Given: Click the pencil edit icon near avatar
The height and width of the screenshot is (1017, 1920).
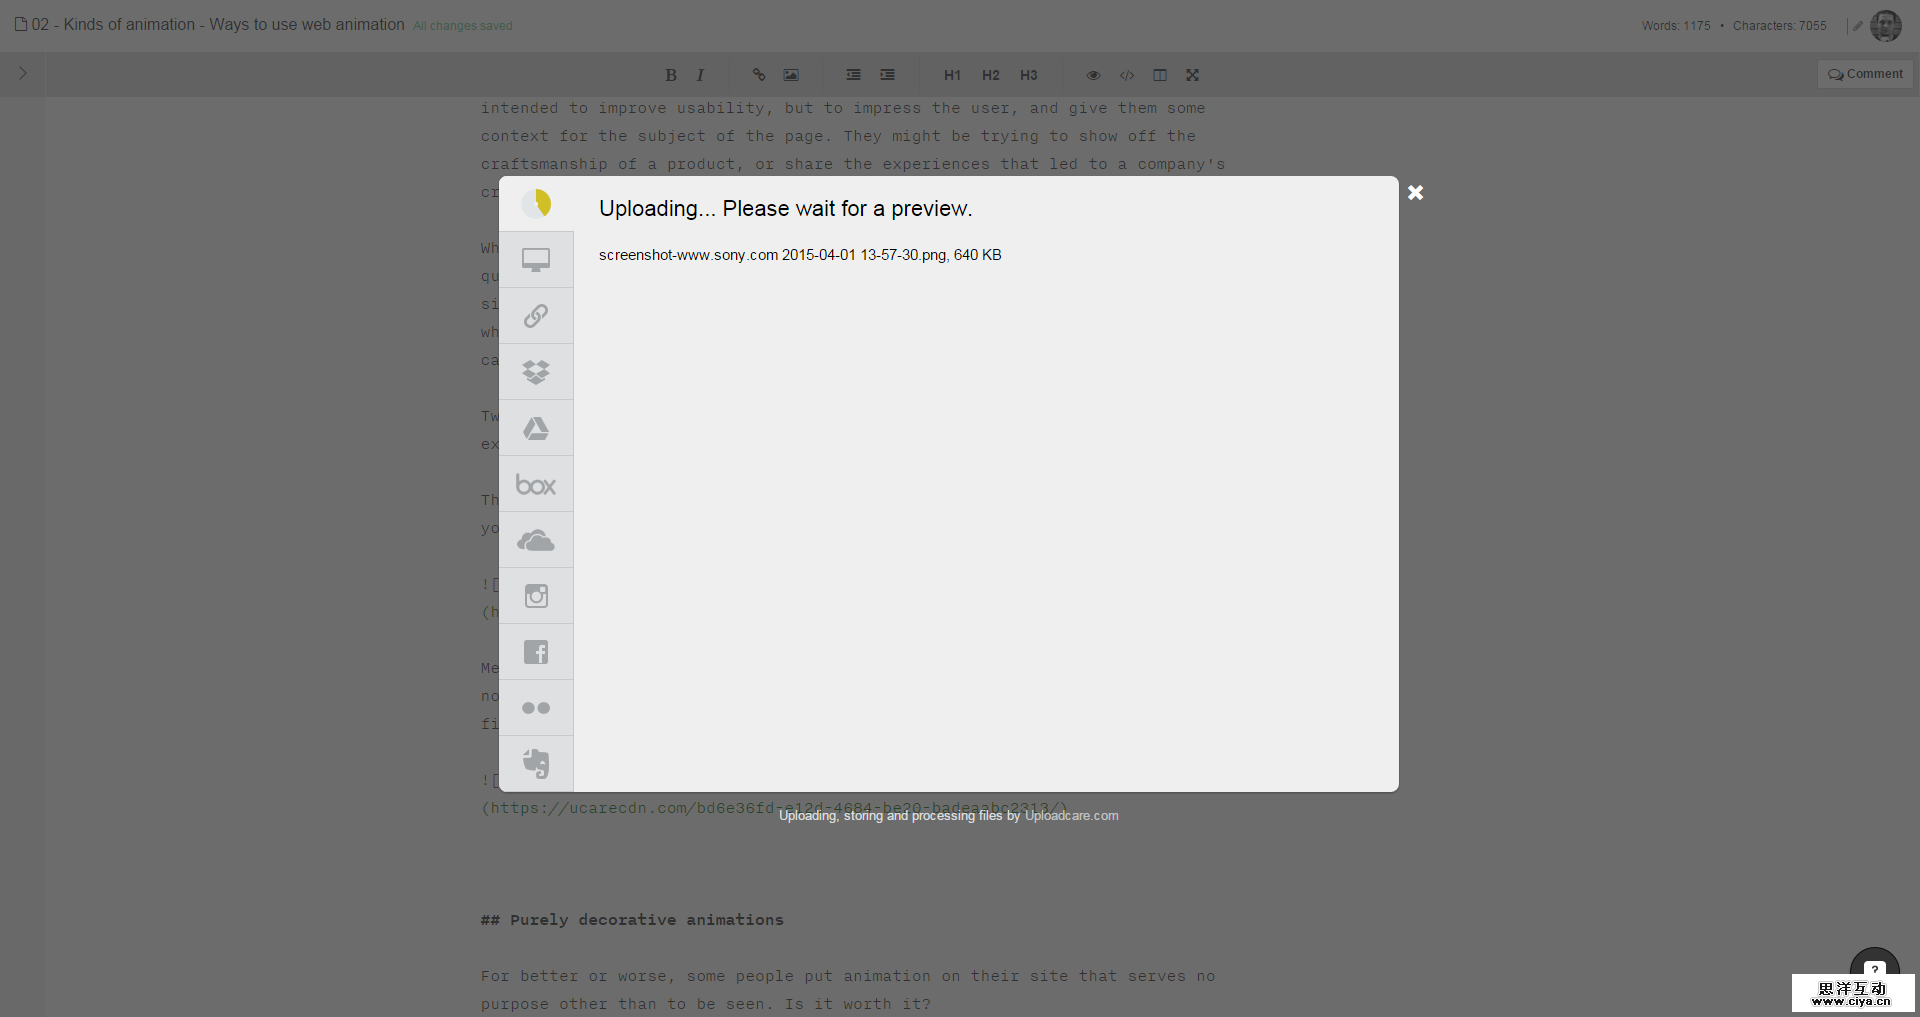Looking at the screenshot, I should coord(1858,26).
